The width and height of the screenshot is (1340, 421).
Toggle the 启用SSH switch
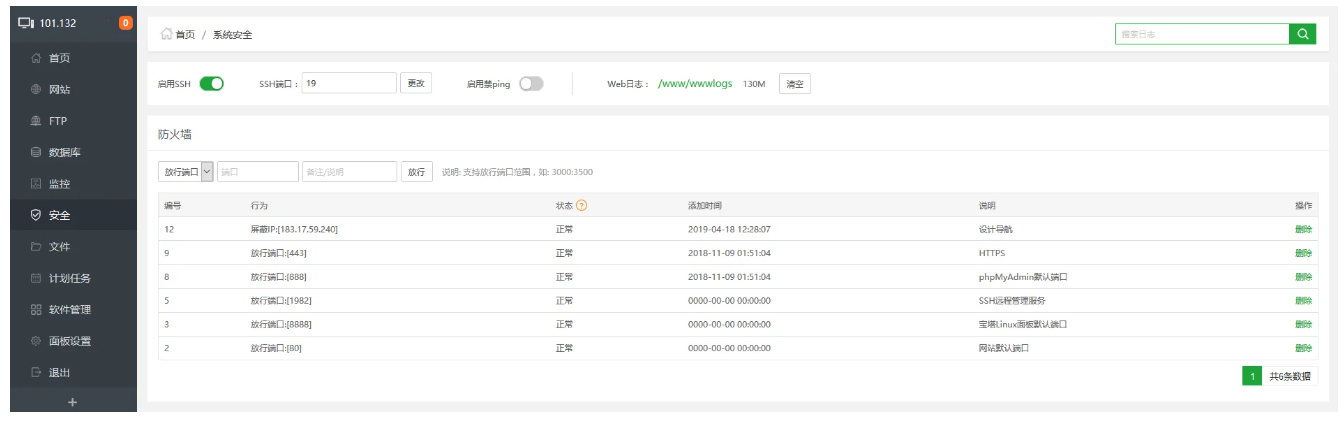click(211, 84)
